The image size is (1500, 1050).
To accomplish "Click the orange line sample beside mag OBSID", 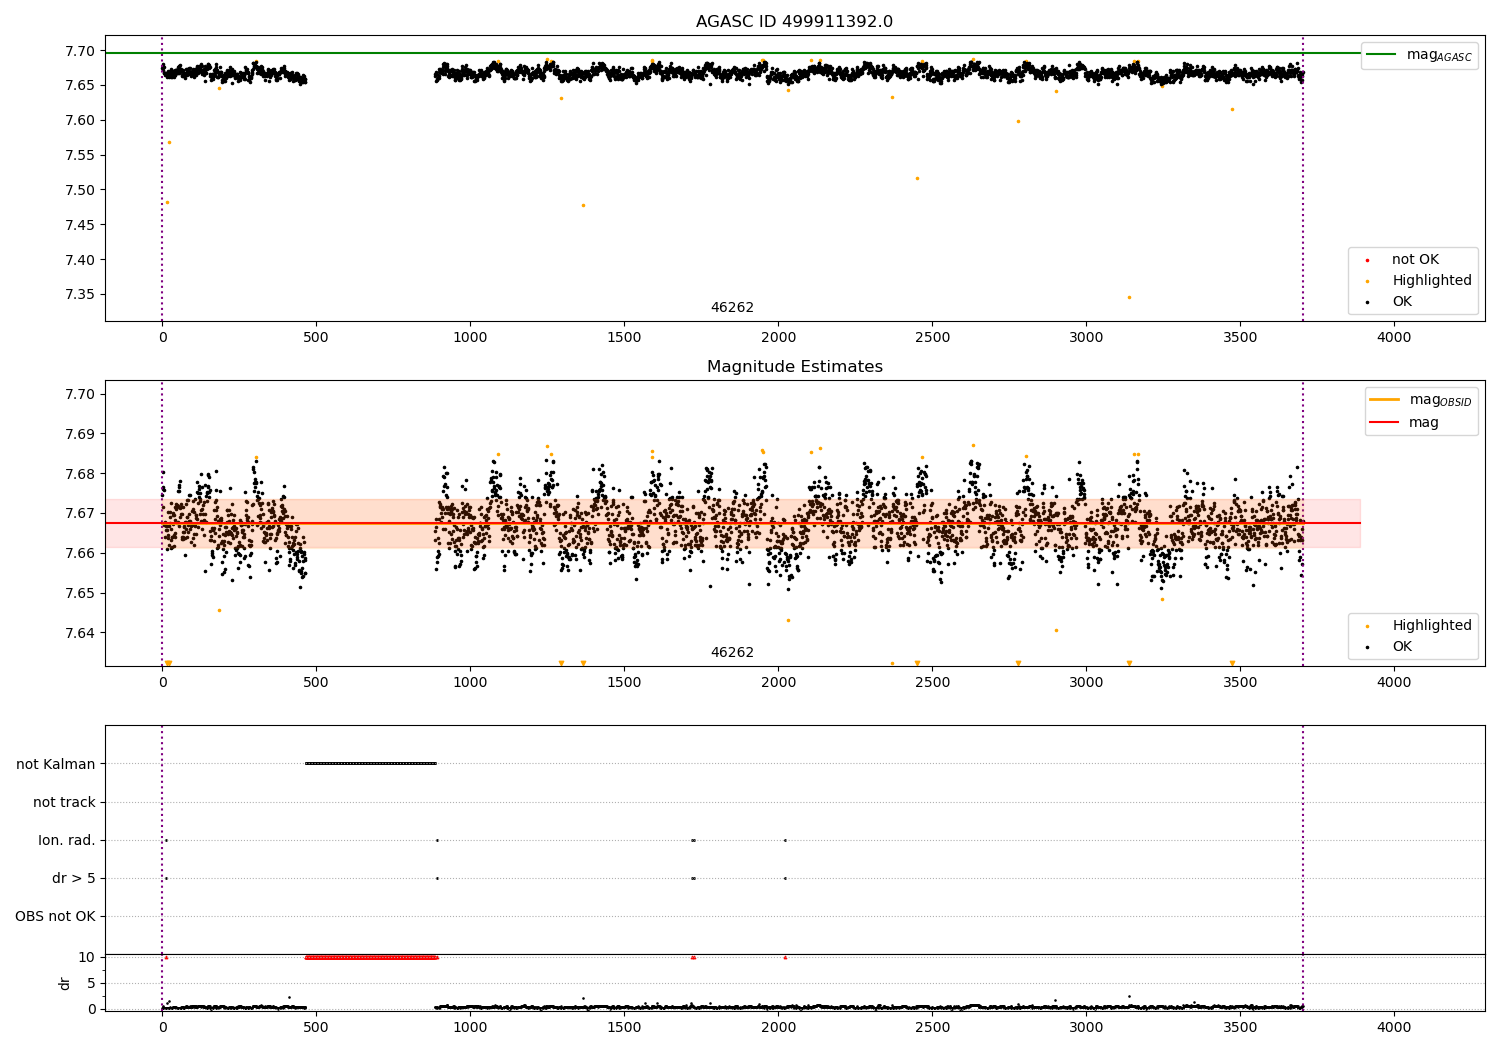I will click(1384, 400).
